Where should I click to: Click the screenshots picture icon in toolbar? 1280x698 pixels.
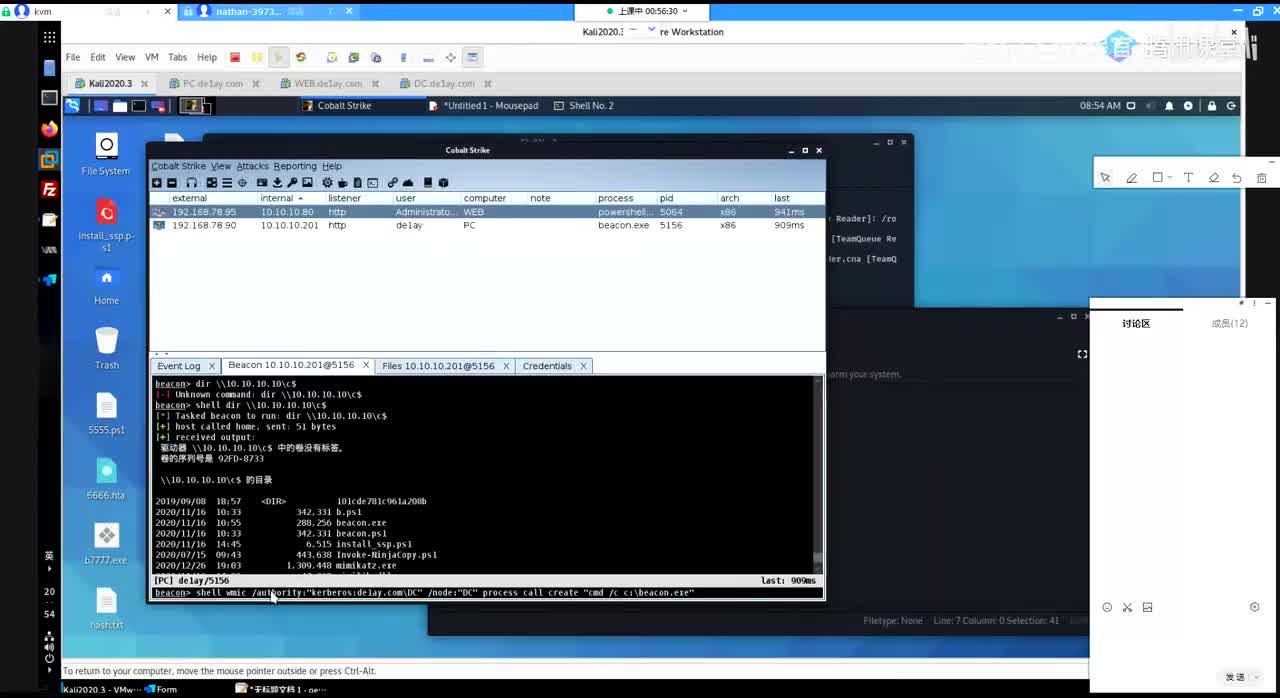point(307,183)
